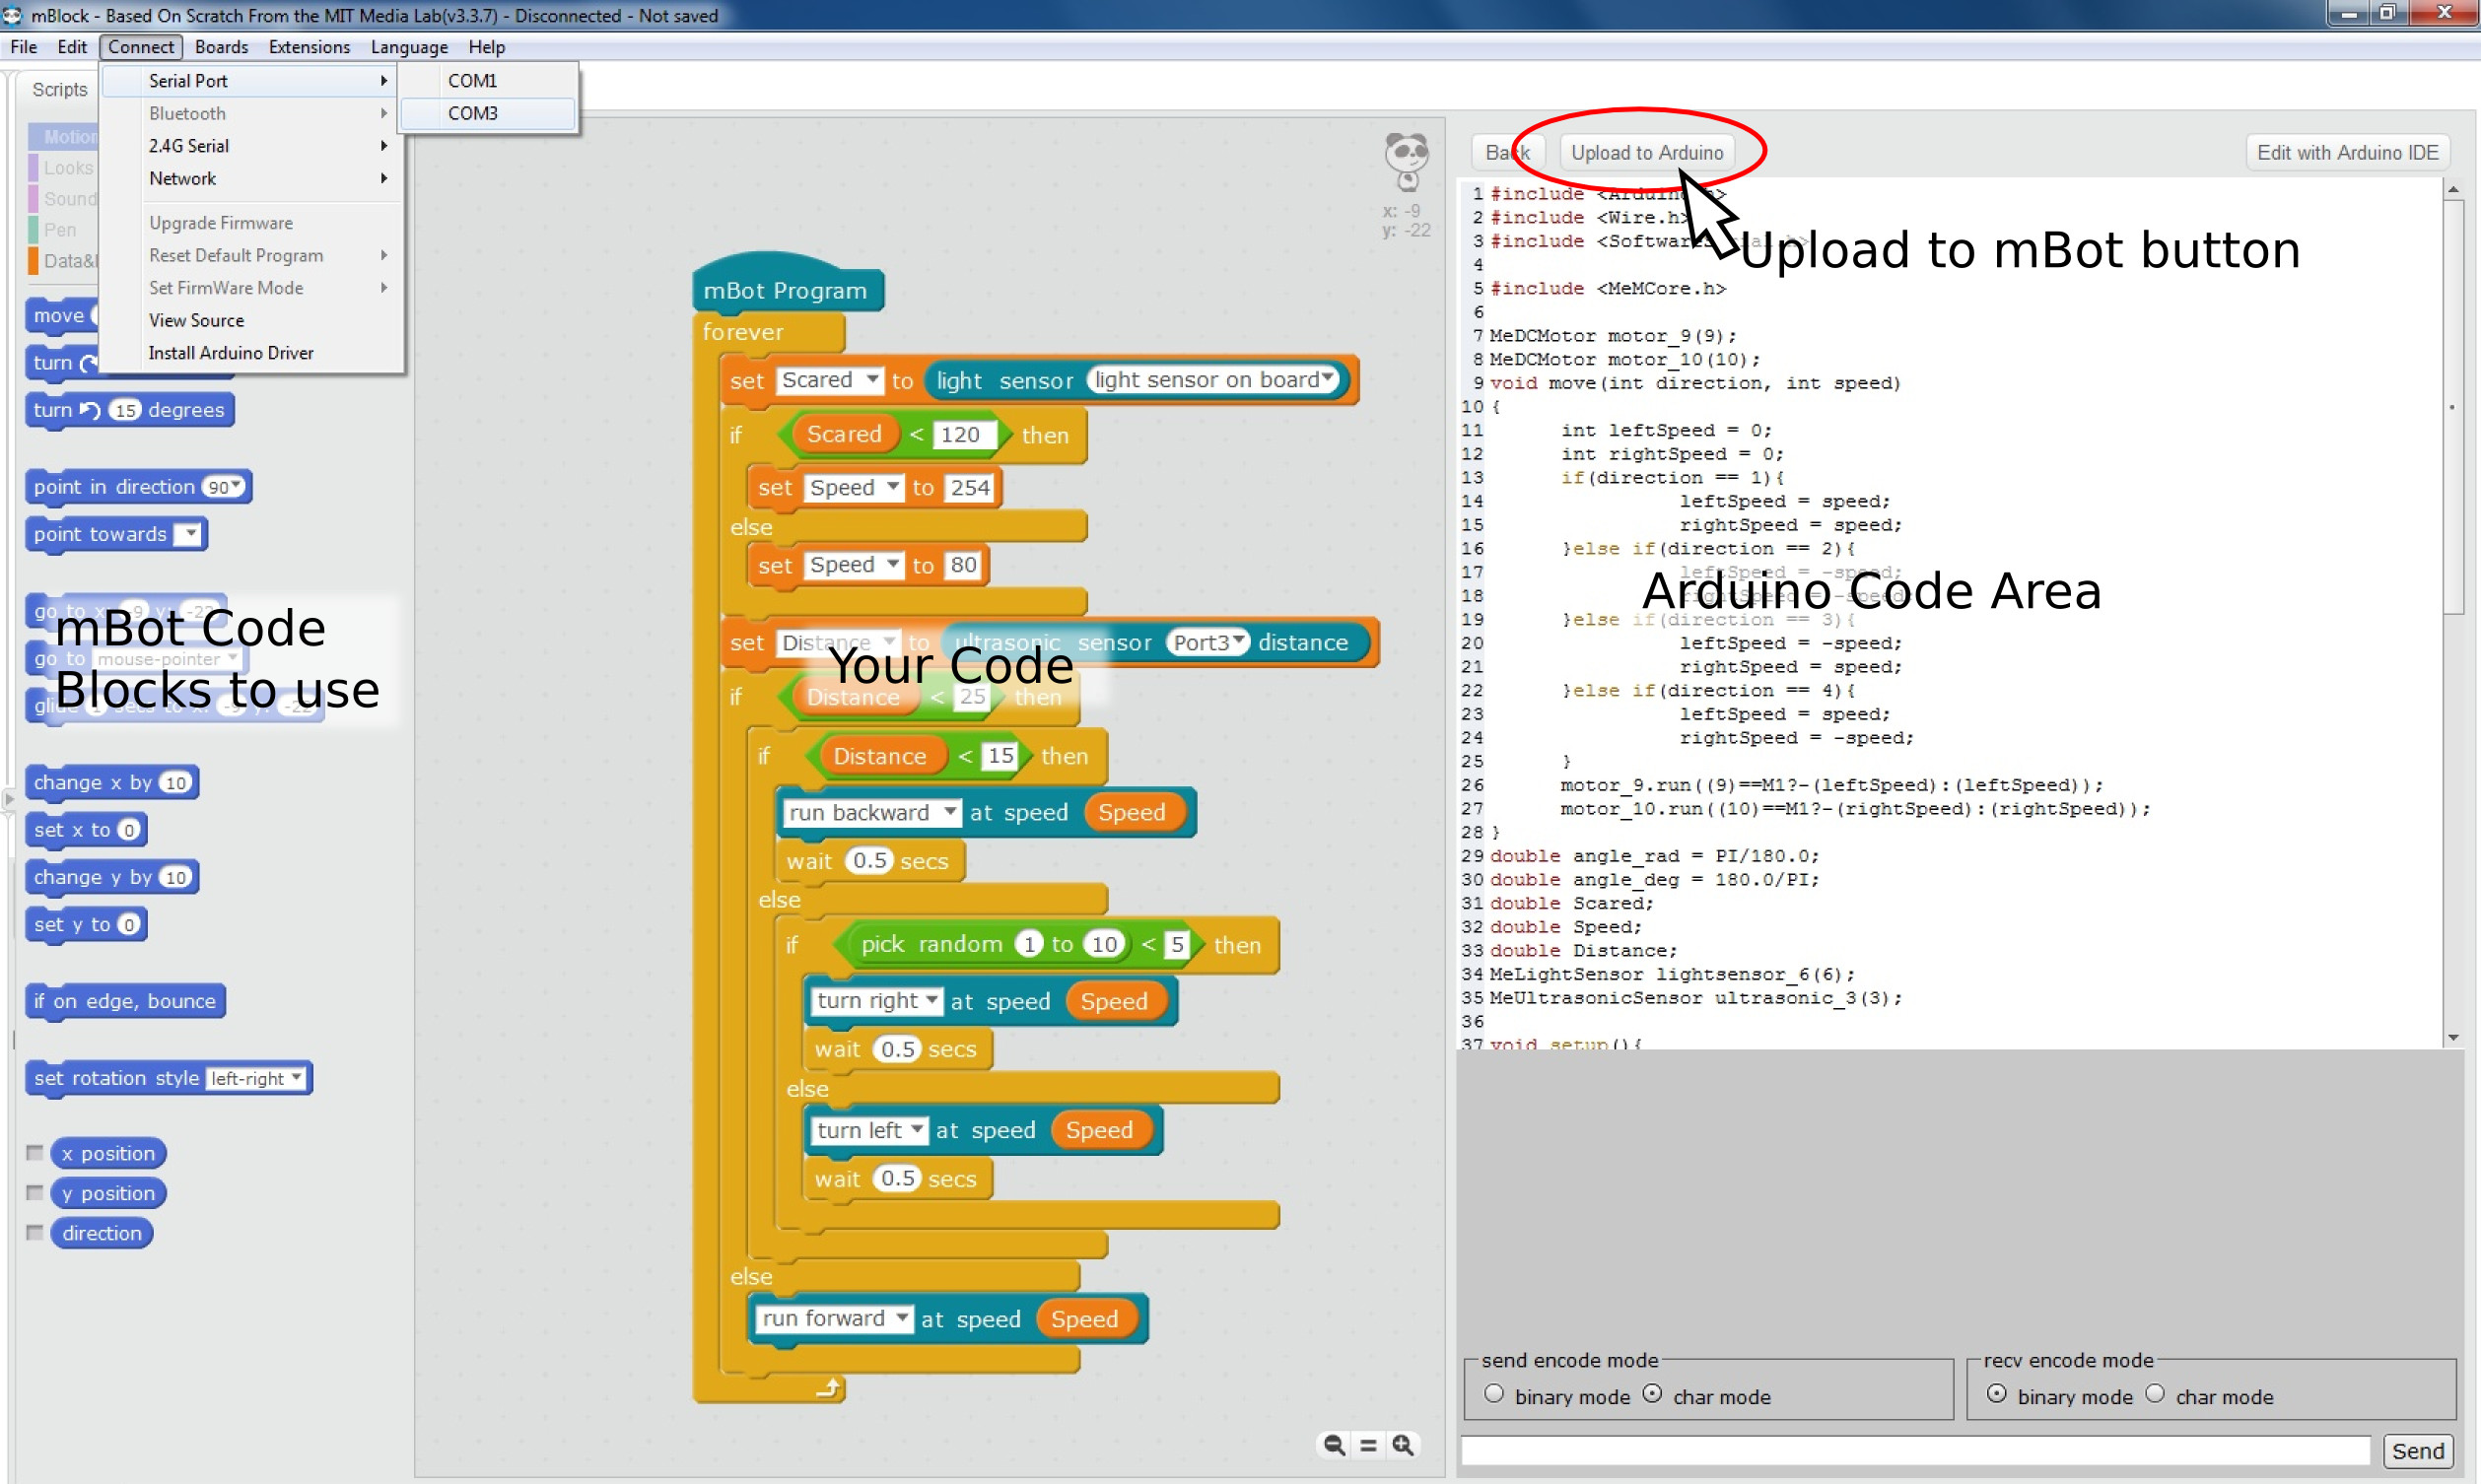Click the panda sprite icon on canvas
Image resolution: width=2481 pixels, height=1484 pixels.
[1407, 160]
